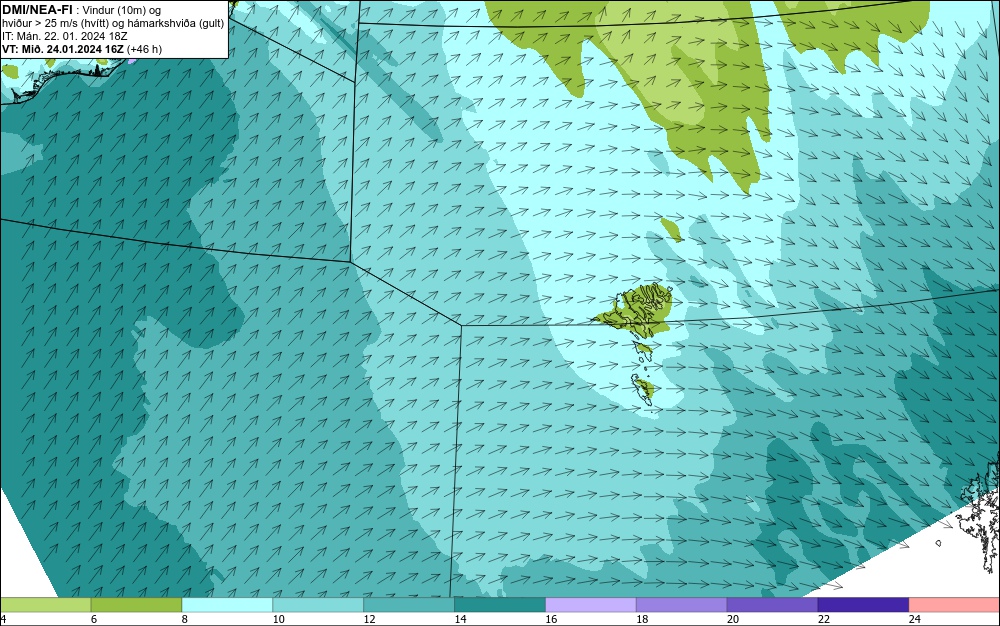The height and width of the screenshot is (626, 1000).
Task: Click the legend value 18
Action: tap(642, 619)
